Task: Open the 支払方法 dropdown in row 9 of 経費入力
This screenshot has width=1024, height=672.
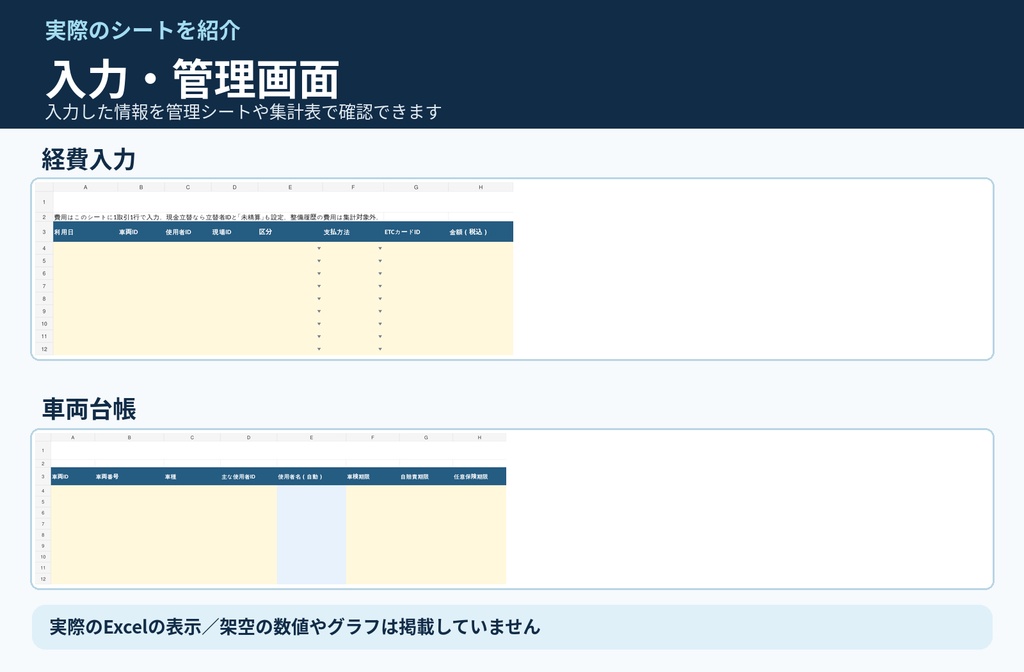Action: tap(380, 312)
